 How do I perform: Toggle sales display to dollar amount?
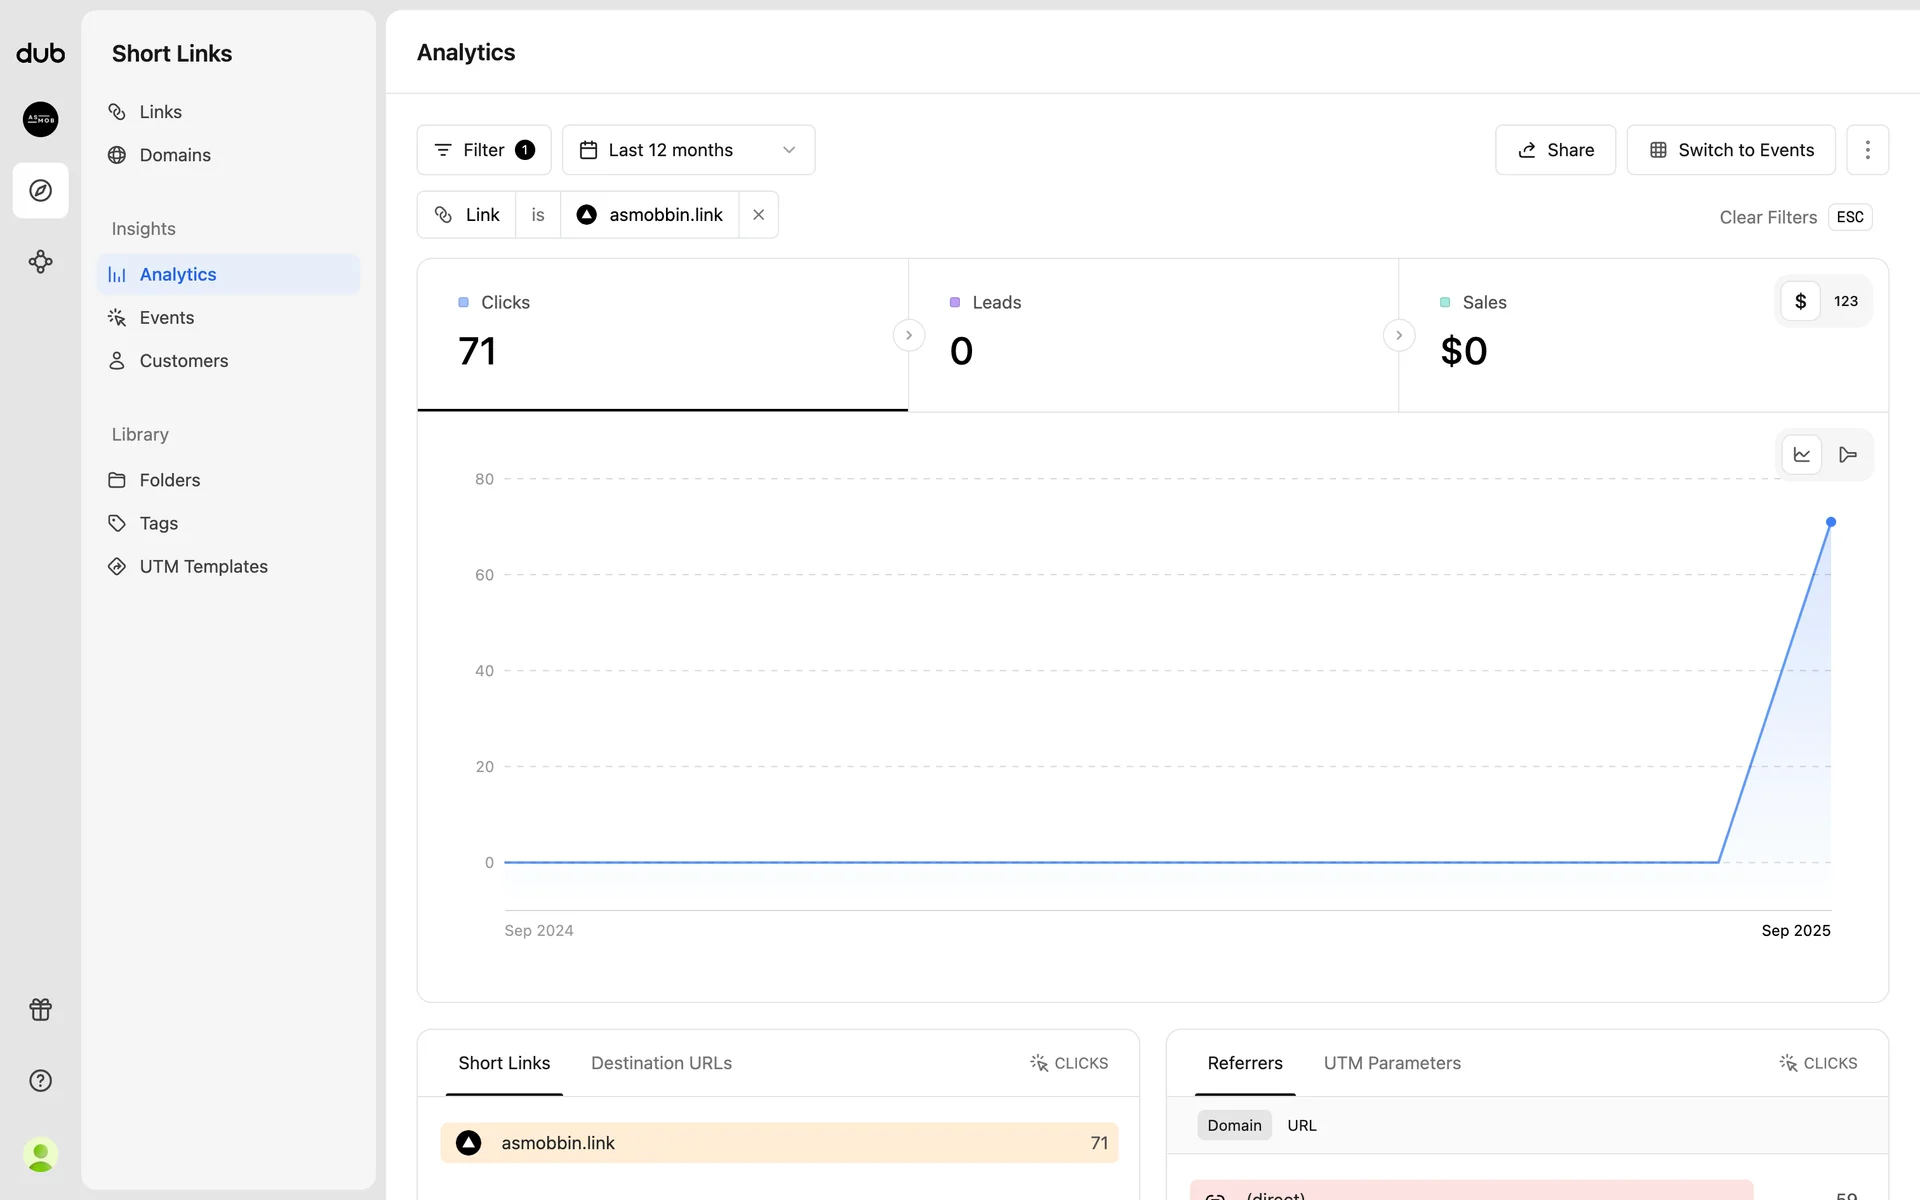click(1800, 301)
